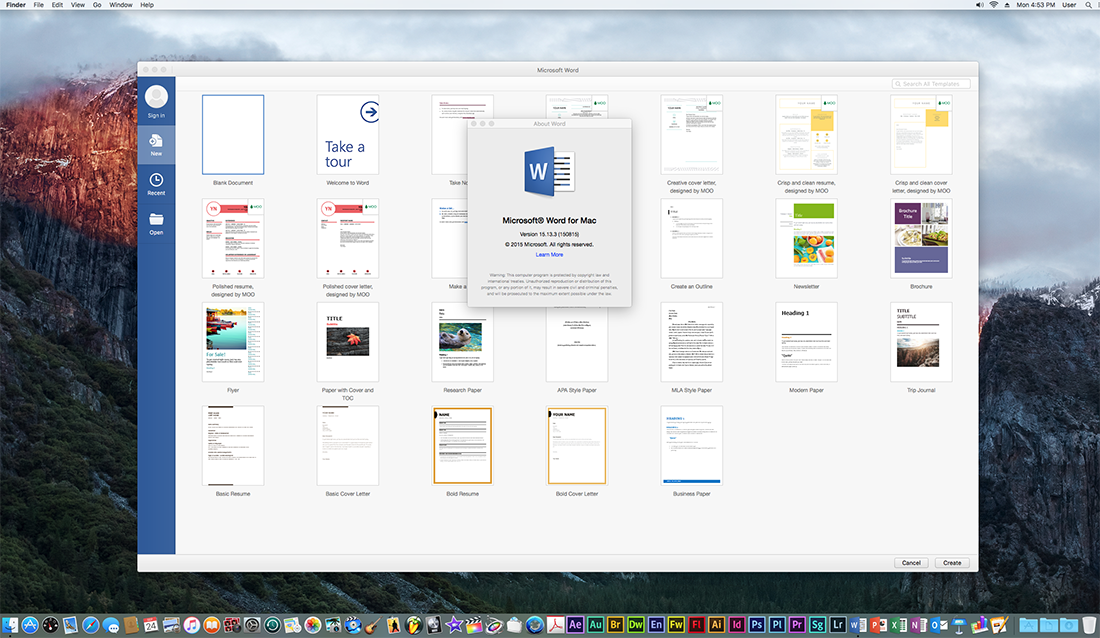
Task: Open Adobe Bridge from the Dock
Action: pyautogui.click(x=615, y=625)
